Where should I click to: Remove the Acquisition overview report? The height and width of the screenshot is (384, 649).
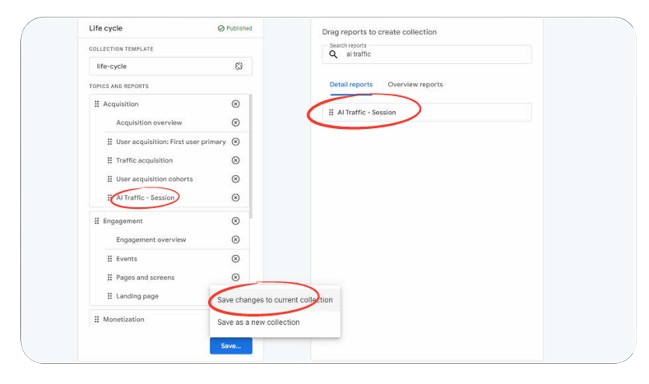pyautogui.click(x=236, y=122)
